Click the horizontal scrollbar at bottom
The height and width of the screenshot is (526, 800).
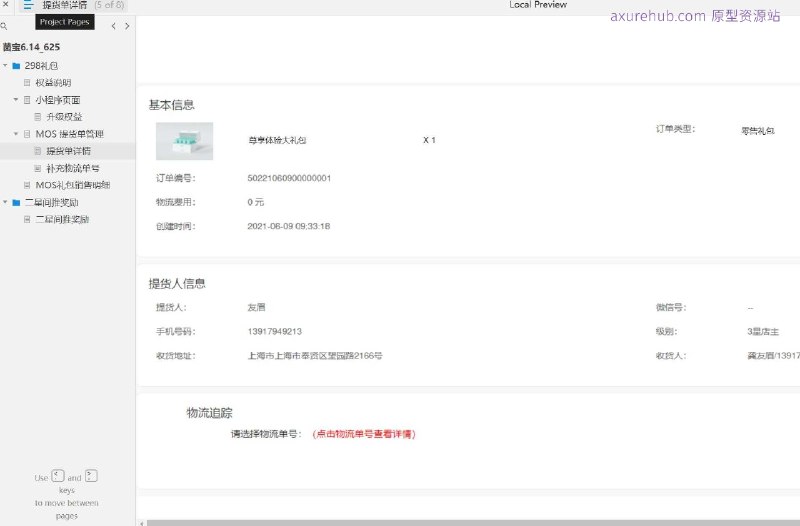[473, 523]
